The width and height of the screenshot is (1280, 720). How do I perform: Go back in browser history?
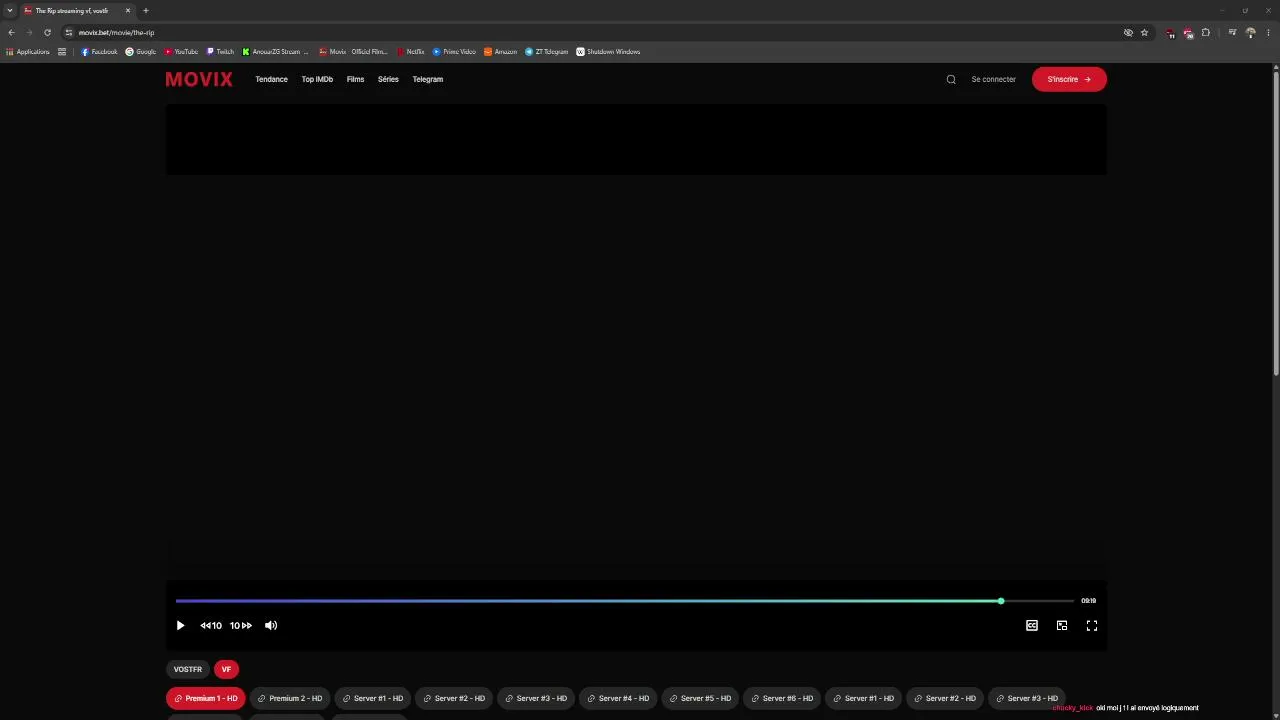(x=11, y=32)
